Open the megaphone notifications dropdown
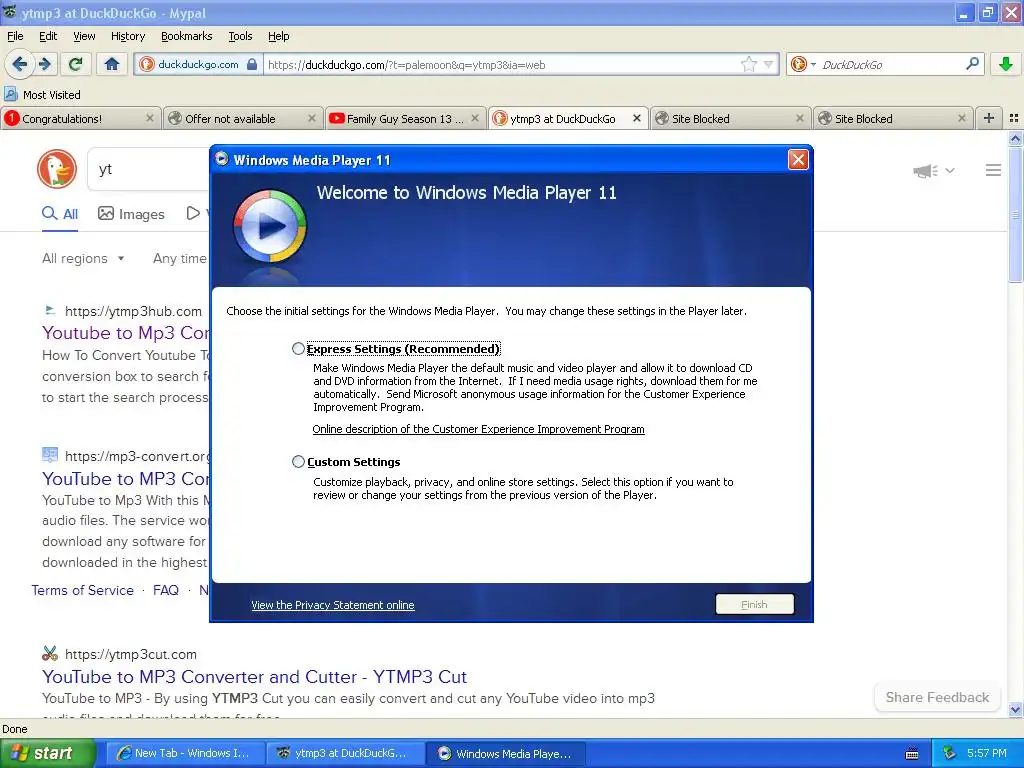1024x768 pixels. pos(933,170)
